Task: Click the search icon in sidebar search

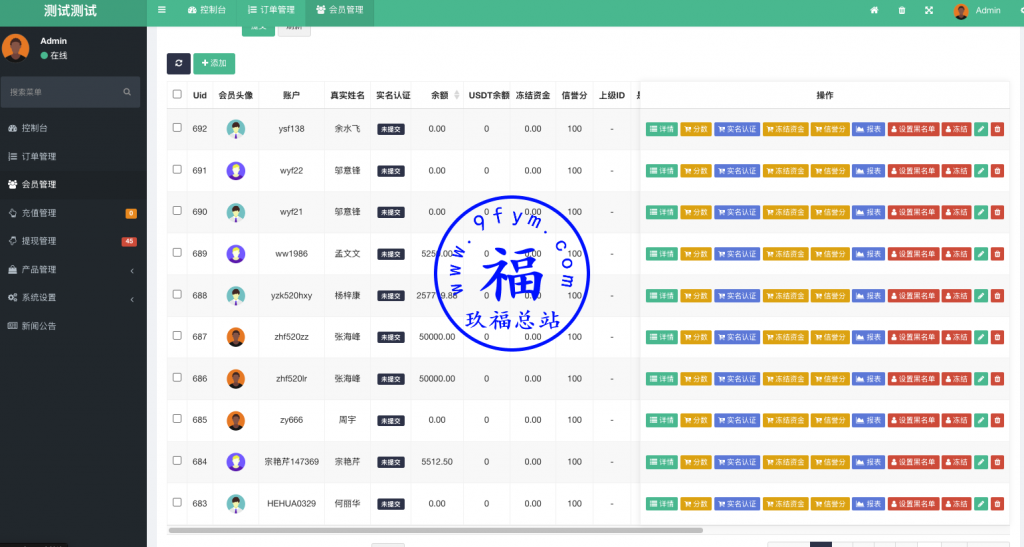Action: tap(127, 92)
